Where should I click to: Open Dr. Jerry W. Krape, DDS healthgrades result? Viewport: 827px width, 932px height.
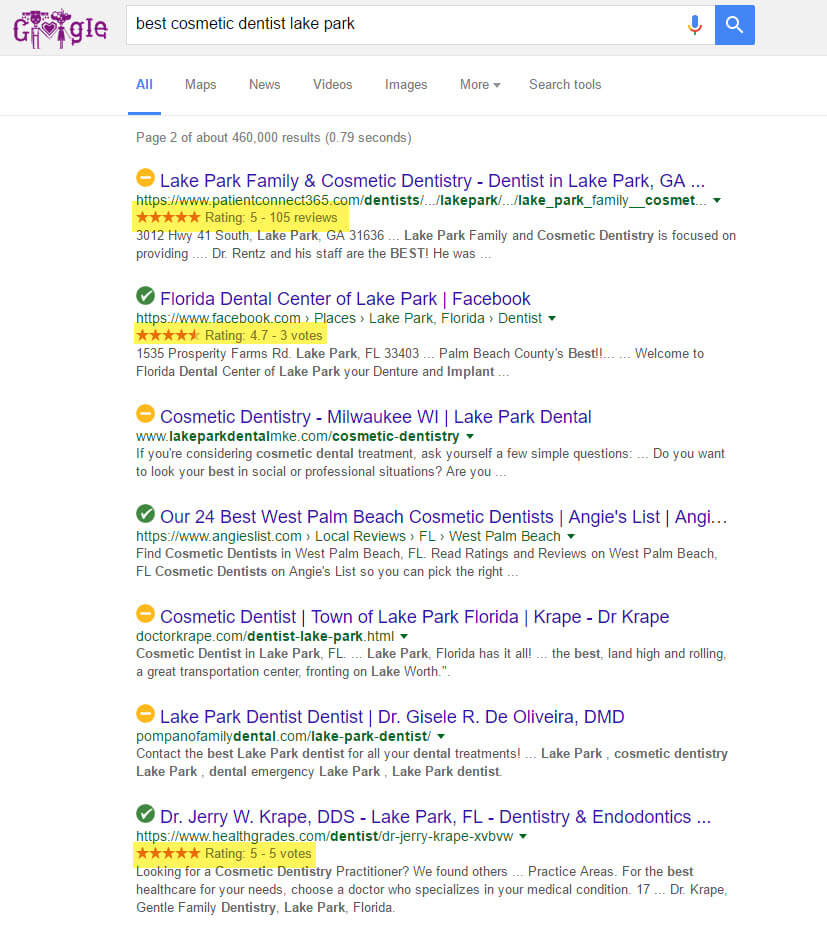[436, 817]
